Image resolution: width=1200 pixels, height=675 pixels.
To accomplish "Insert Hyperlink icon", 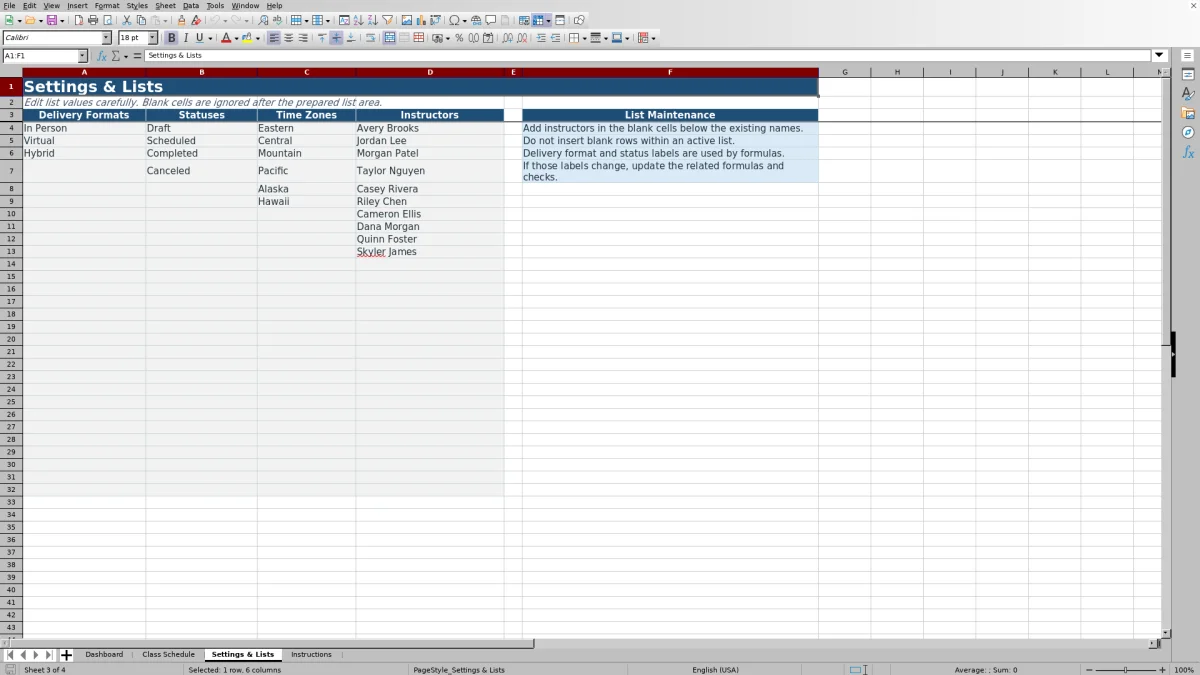I will [x=476, y=20].
